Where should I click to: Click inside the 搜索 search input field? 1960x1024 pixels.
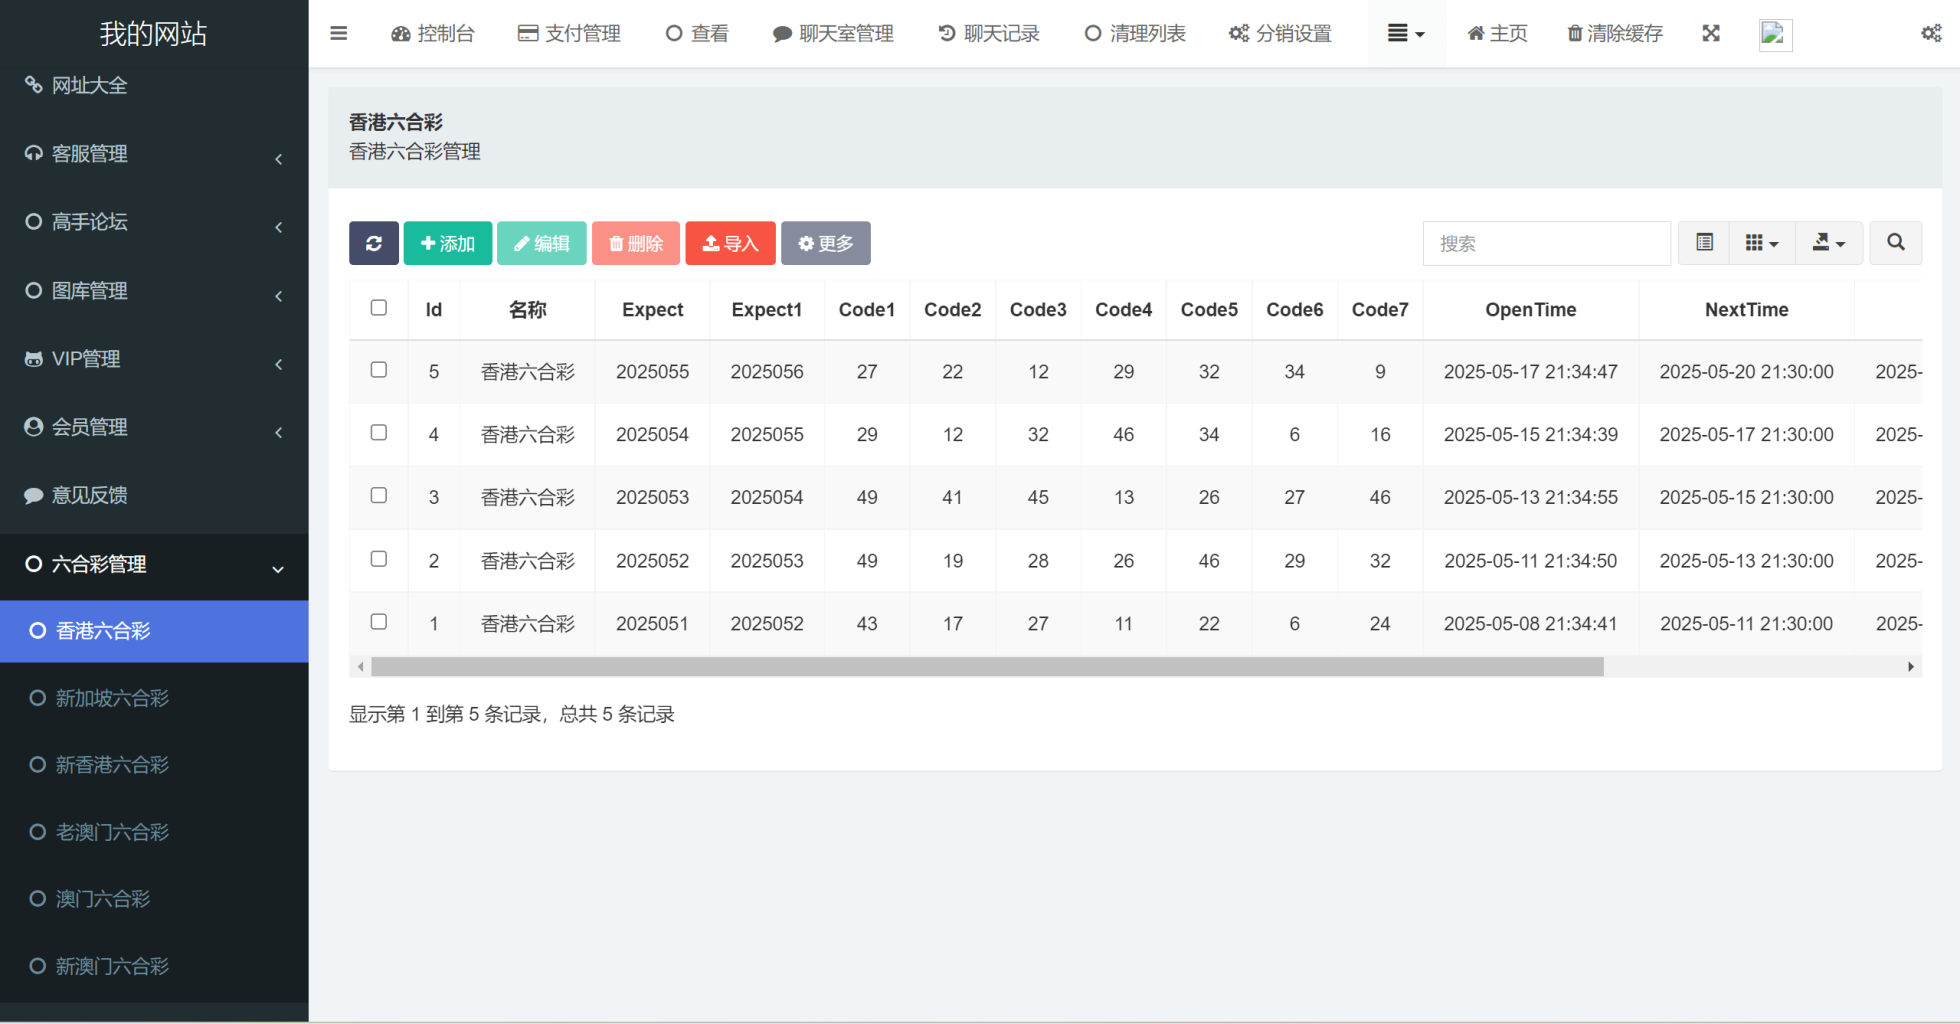coord(1546,243)
